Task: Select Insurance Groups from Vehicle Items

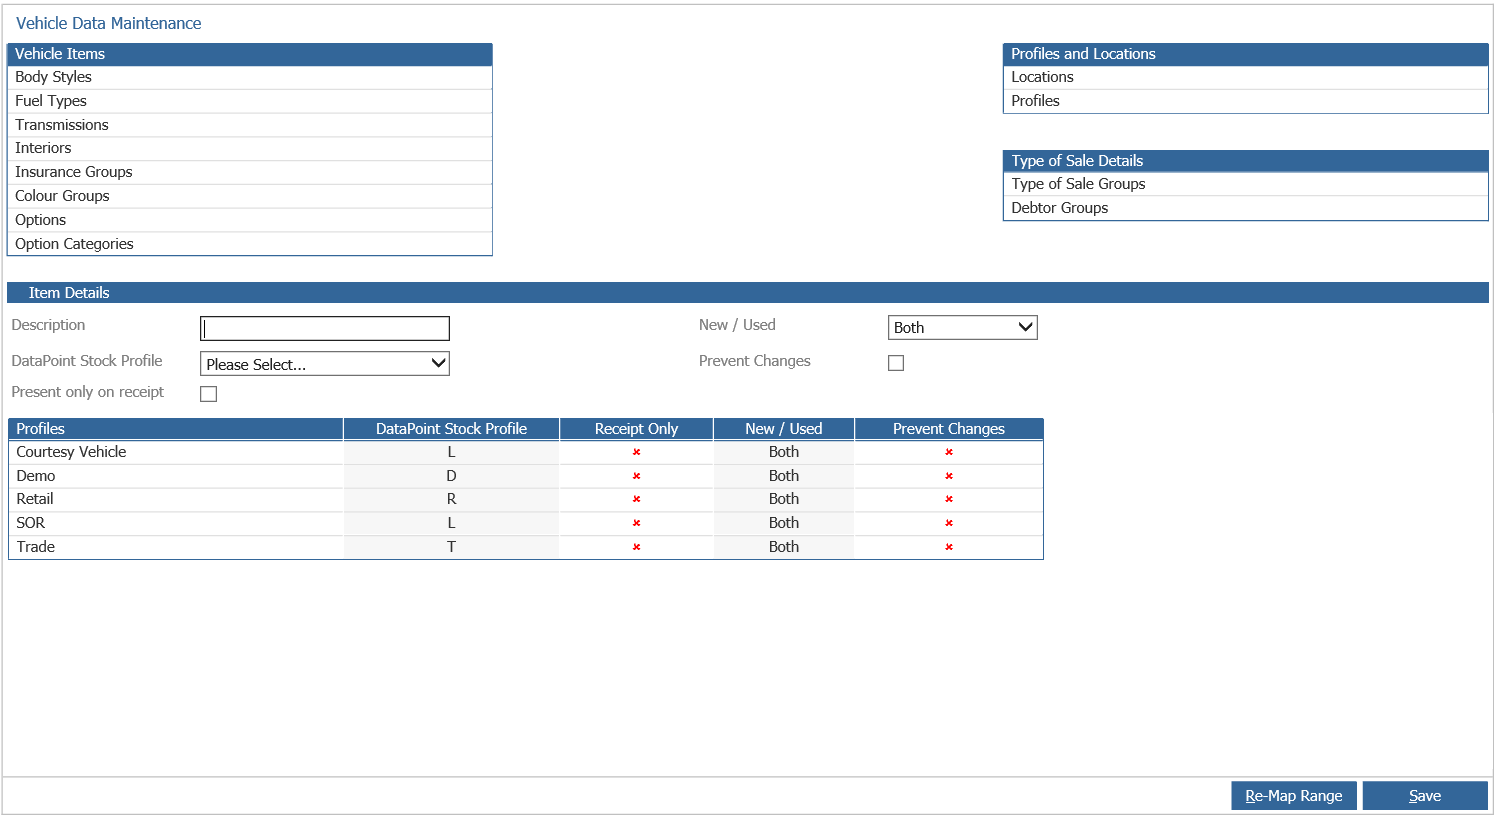Action: pyautogui.click(x=74, y=172)
